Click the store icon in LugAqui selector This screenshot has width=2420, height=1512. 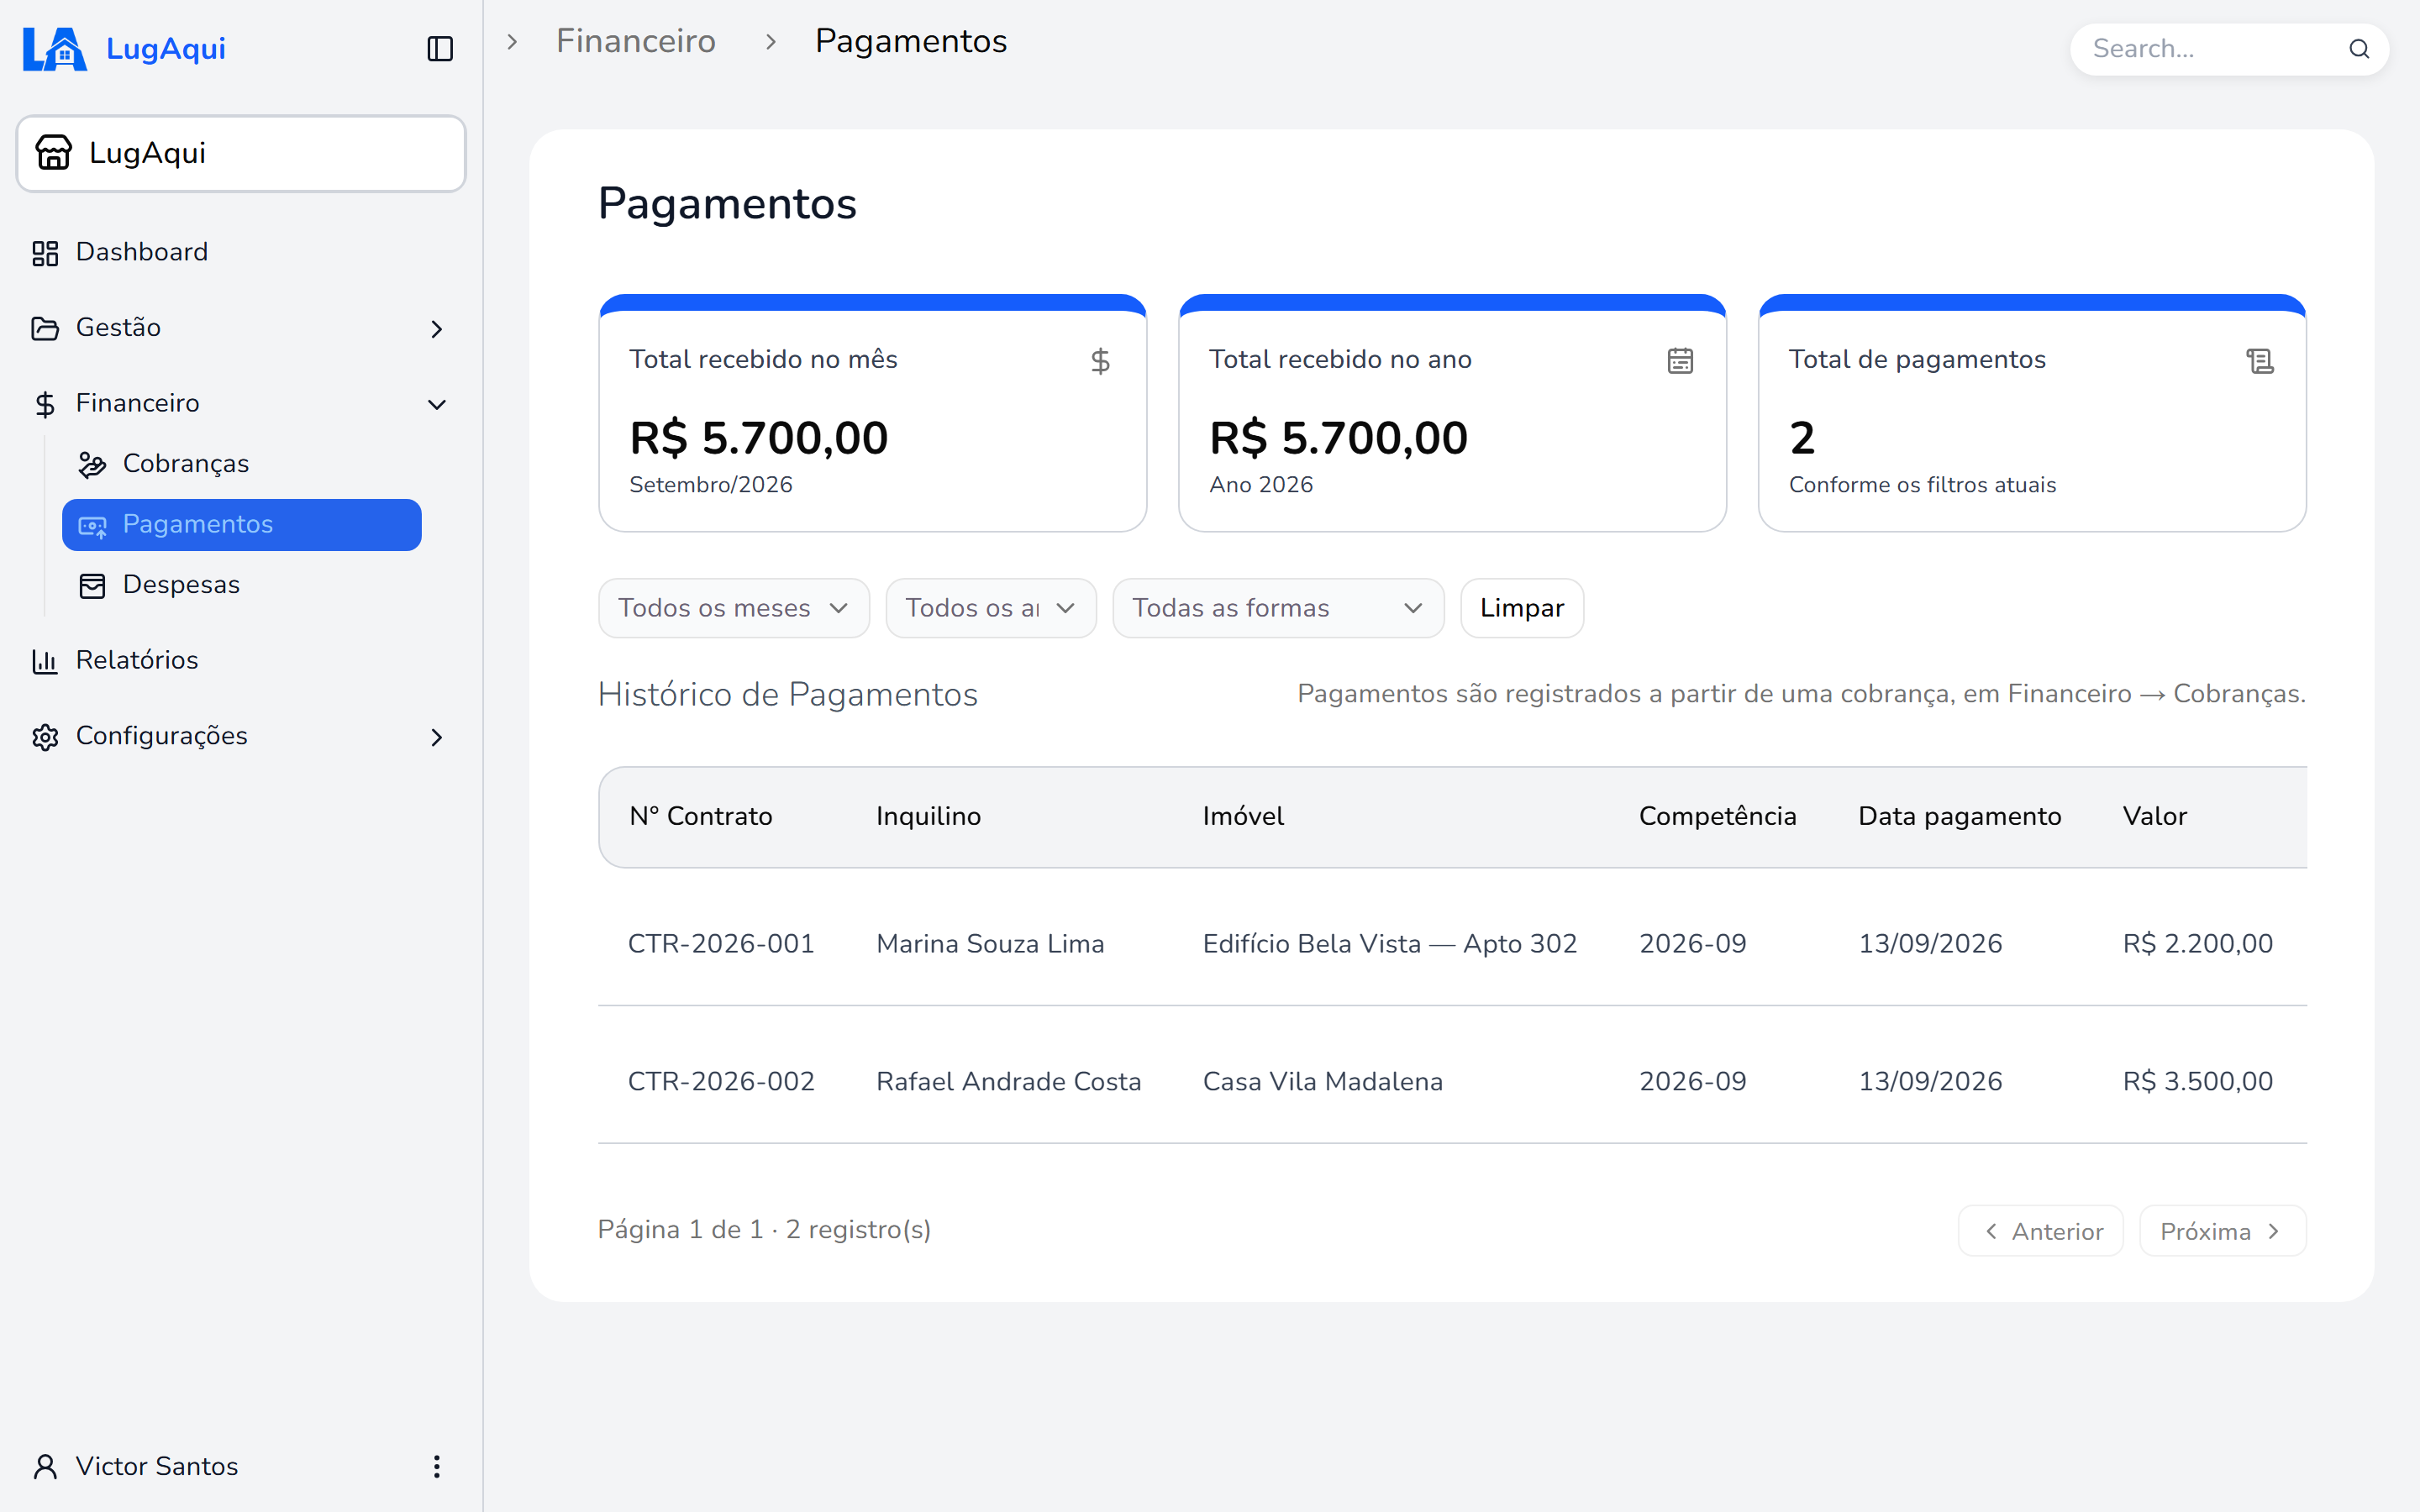[x=54, y=153]
